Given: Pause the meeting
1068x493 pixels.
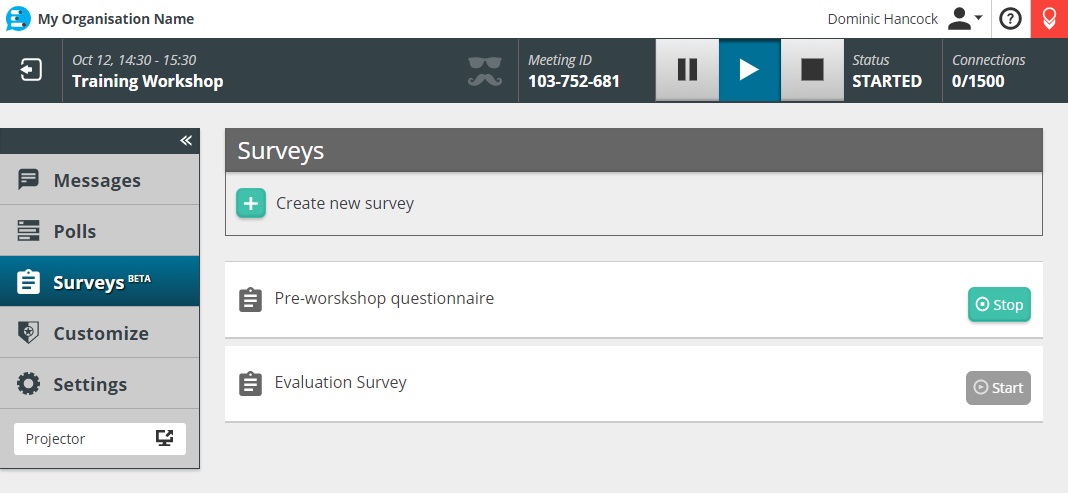Looking at the screenshot, I should click(687, 70).
